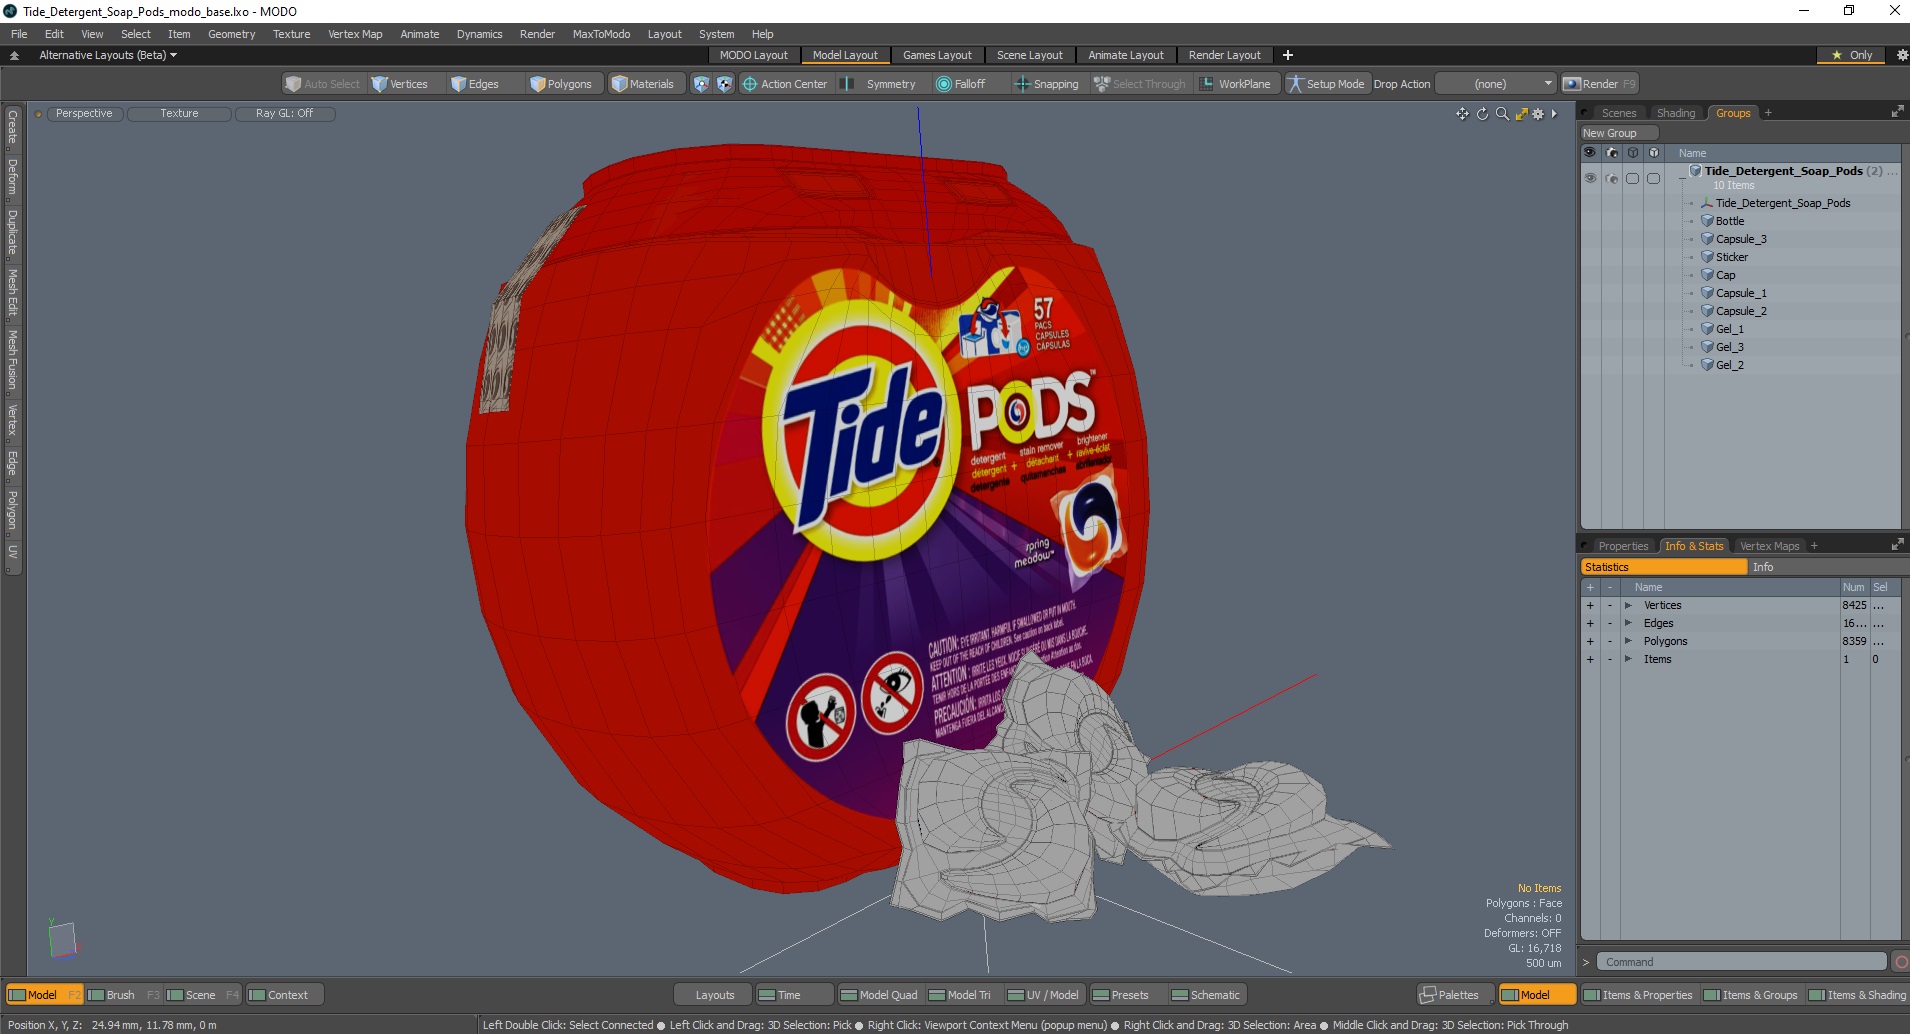Toggle render camera for Tide_Detergent_Soap_Pods group
The height and width of the screenshot is (1034, 1910).
pyautogui.click(x=1611, y=178)
